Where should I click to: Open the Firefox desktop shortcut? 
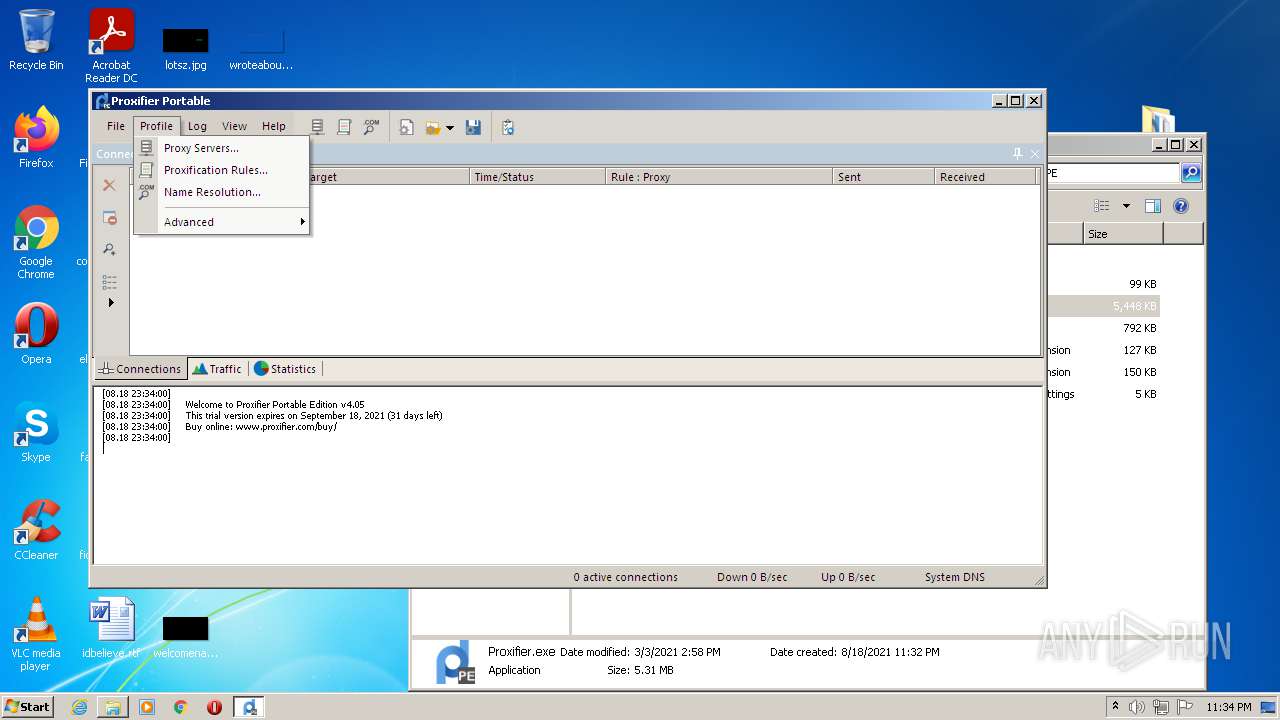coord(36,138)
